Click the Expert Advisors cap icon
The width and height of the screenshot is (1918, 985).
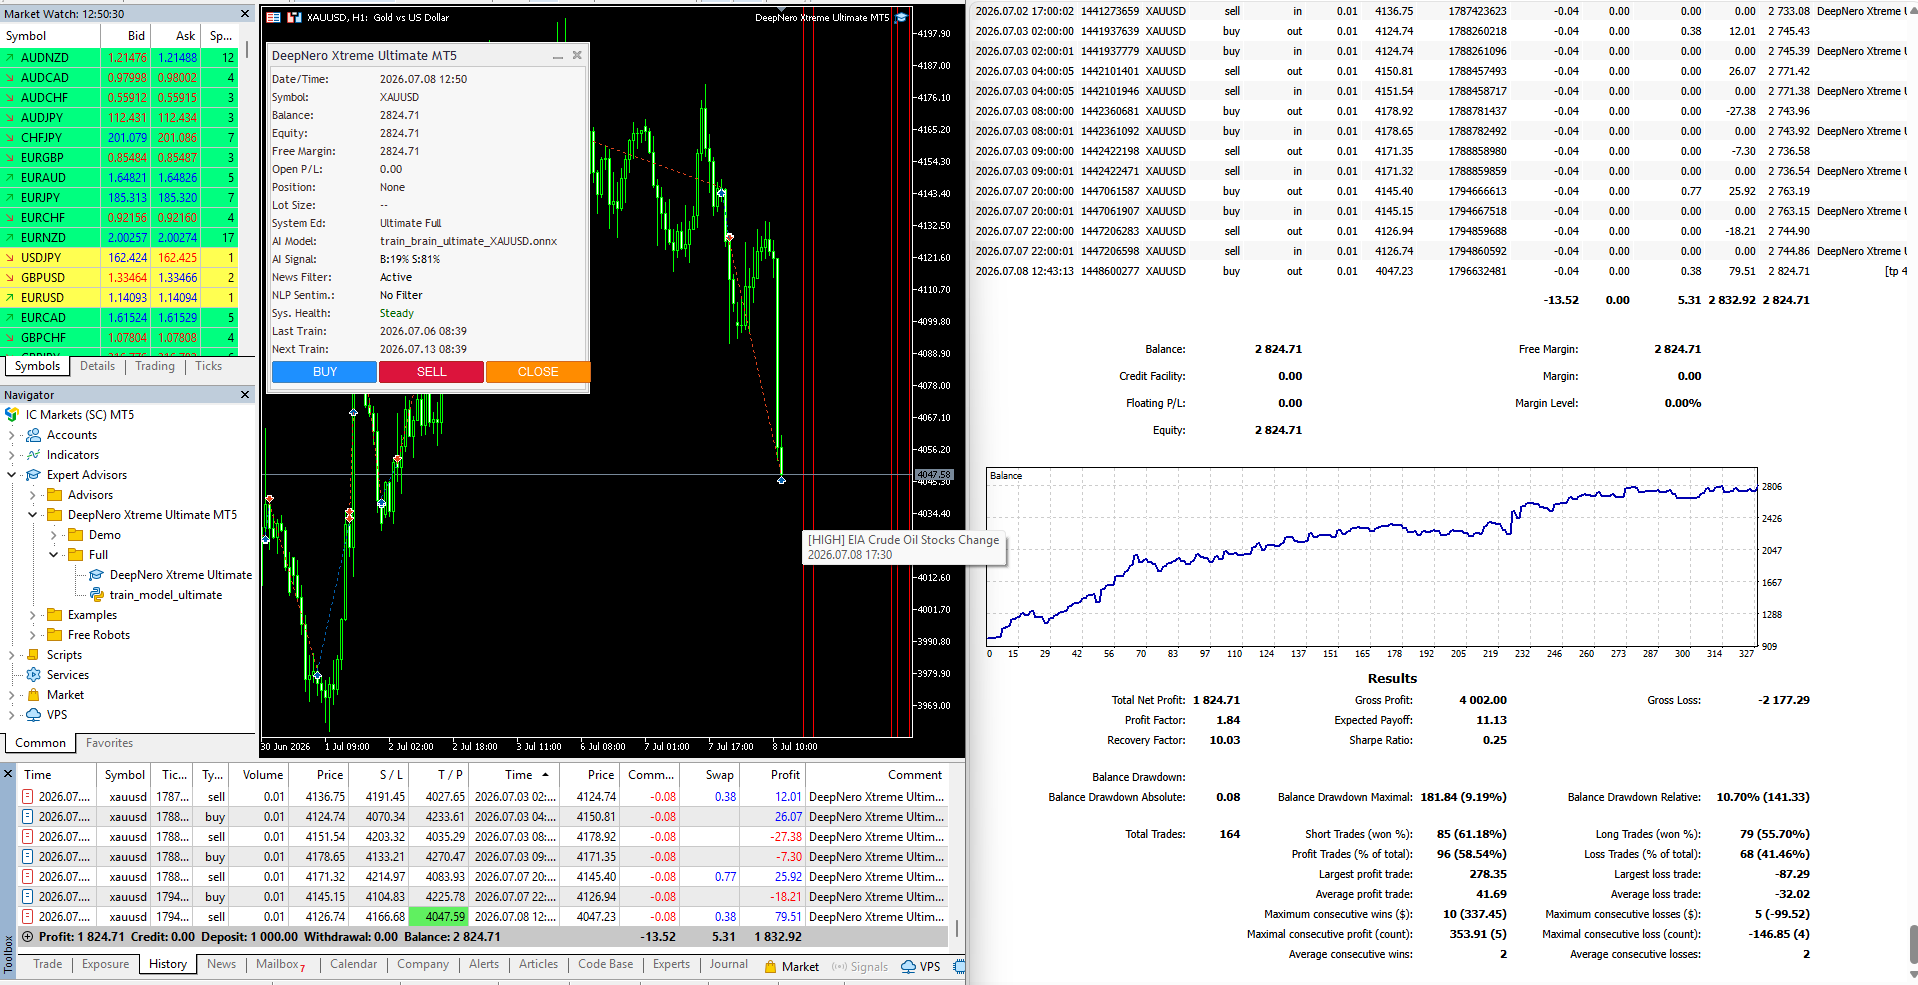tap(33, 474)
